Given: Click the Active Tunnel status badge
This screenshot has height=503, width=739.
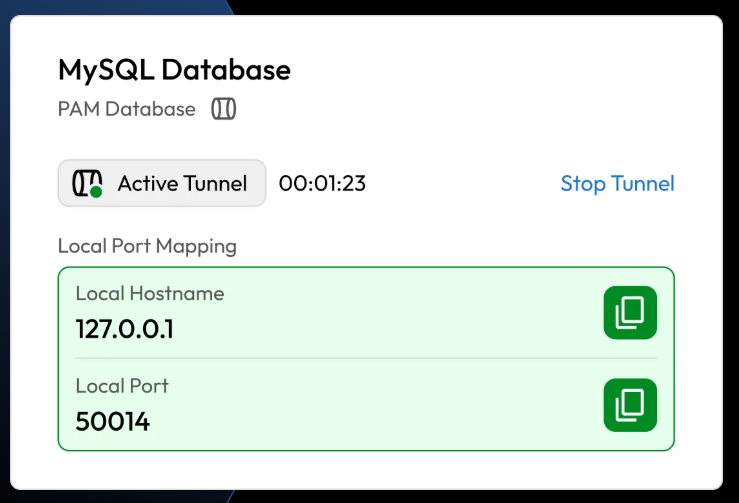Looking at the screenshot, I should click(x=162, y=183).
